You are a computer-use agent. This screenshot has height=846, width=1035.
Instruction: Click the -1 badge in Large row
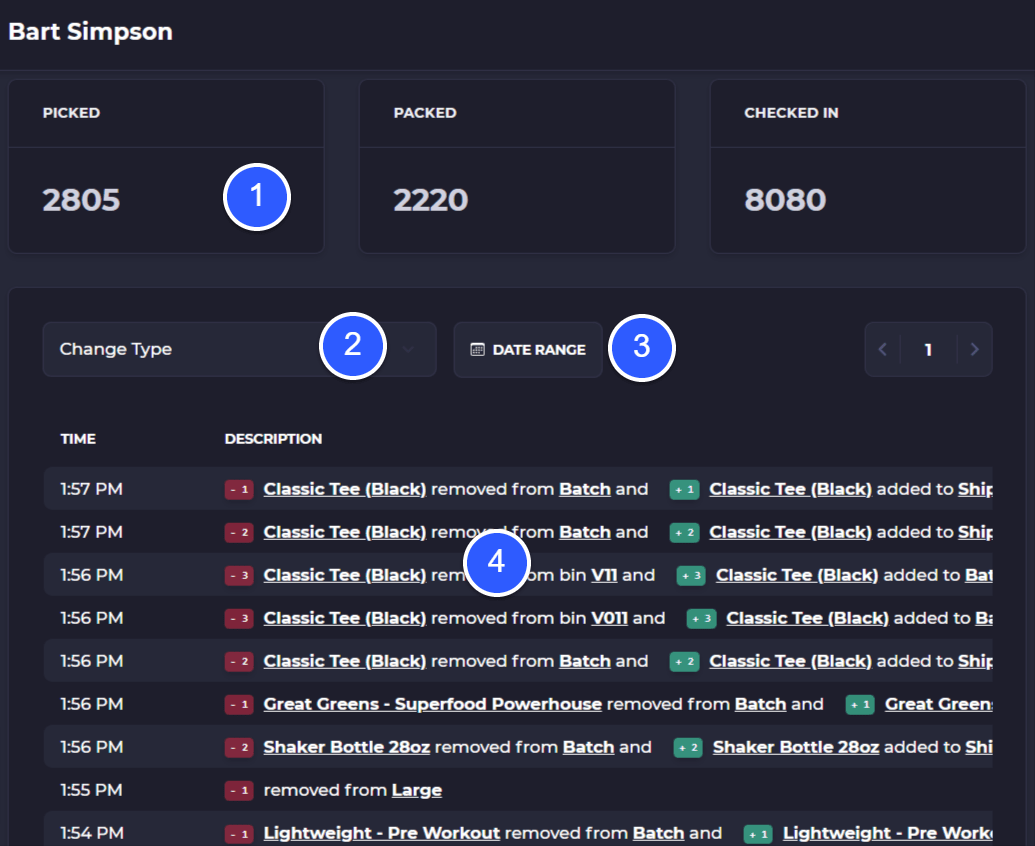(x=239, y=791)
